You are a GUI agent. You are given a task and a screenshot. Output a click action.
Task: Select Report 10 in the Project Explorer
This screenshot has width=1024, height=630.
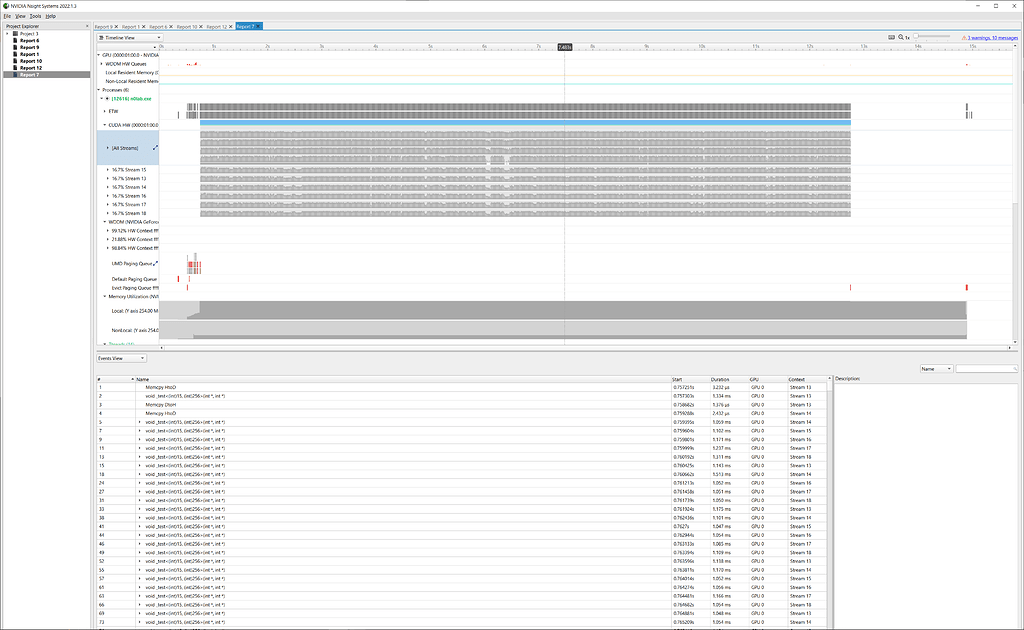pyautogui.click(x=32, y=61)
